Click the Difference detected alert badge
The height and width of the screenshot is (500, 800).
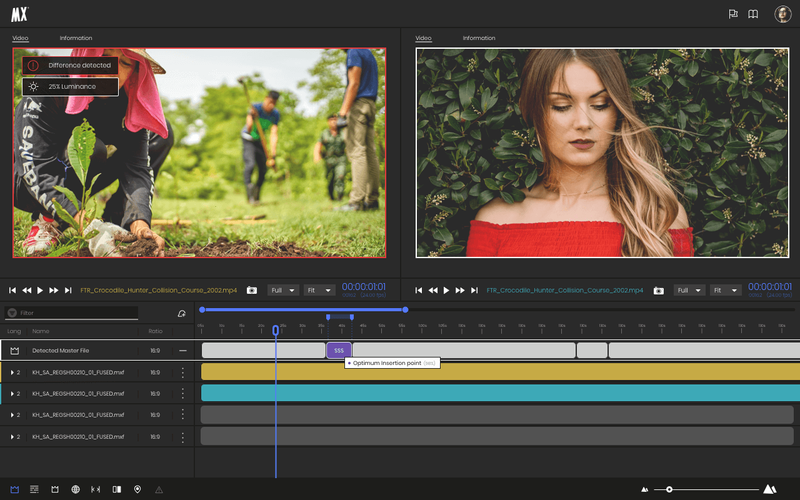point(70,65)
